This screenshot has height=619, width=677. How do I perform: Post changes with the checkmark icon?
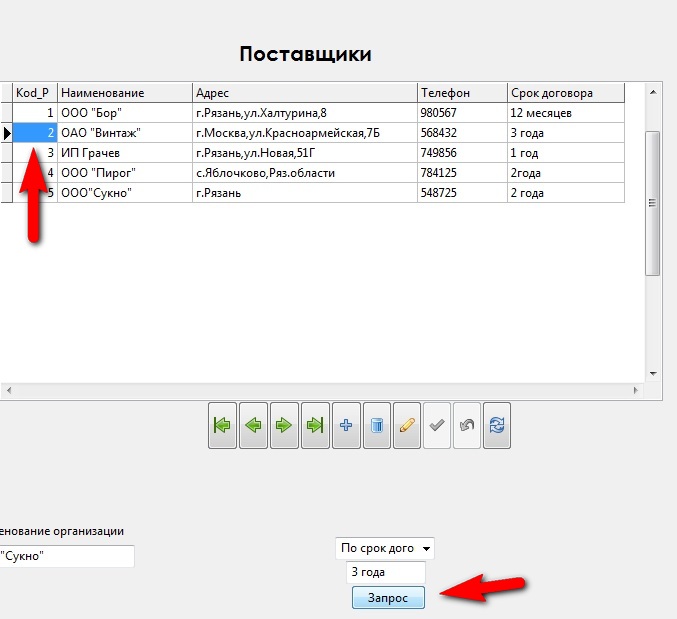tap(437, 426)
